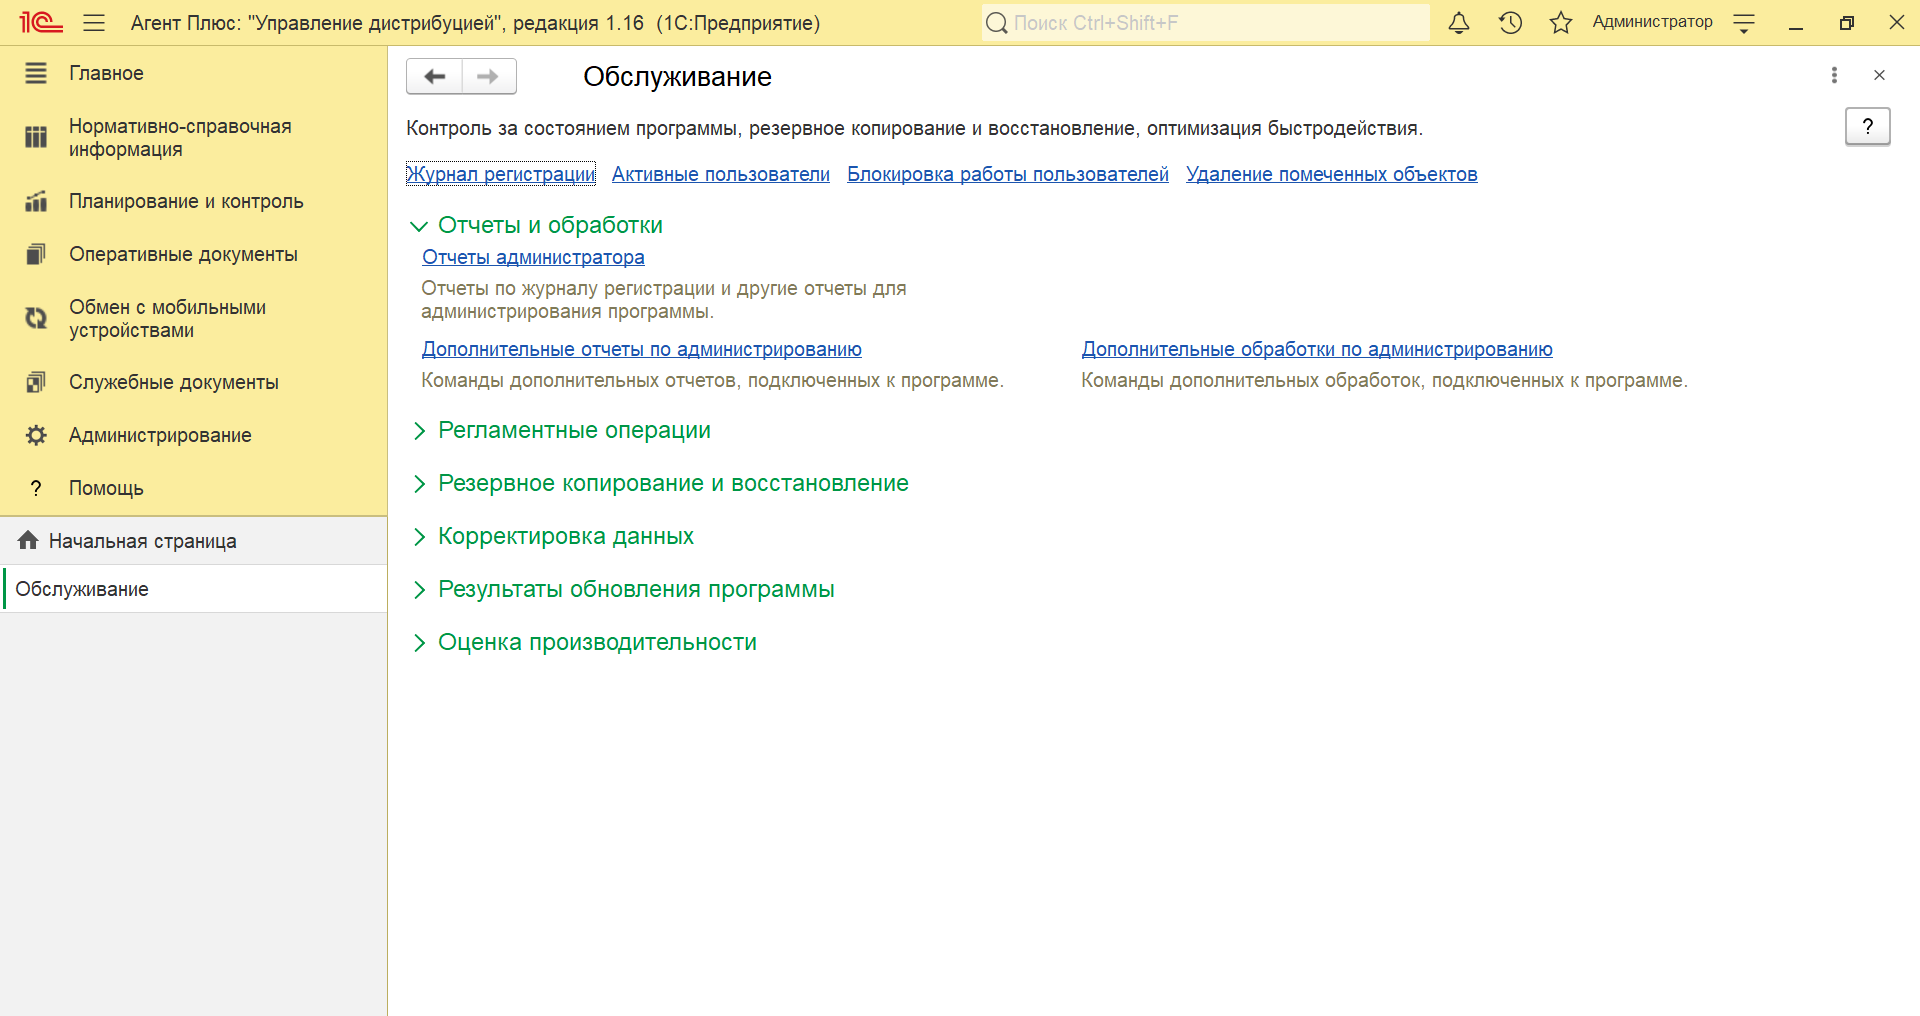Click the Администратор user name
Screen dimensions: 1920x1016
[1652, 22]
